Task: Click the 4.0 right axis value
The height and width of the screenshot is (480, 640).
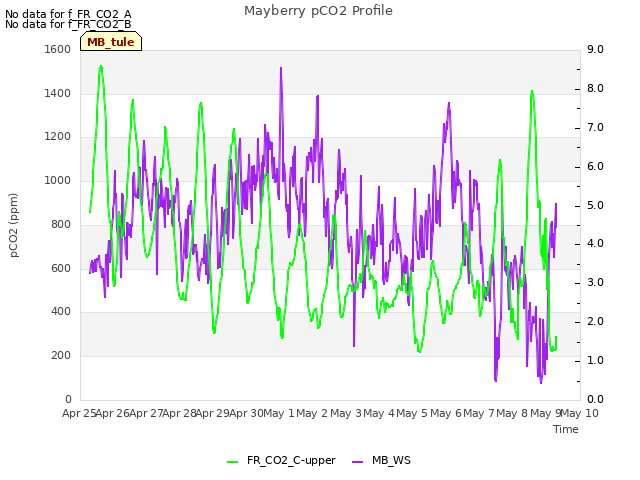Action: [595, 244]
